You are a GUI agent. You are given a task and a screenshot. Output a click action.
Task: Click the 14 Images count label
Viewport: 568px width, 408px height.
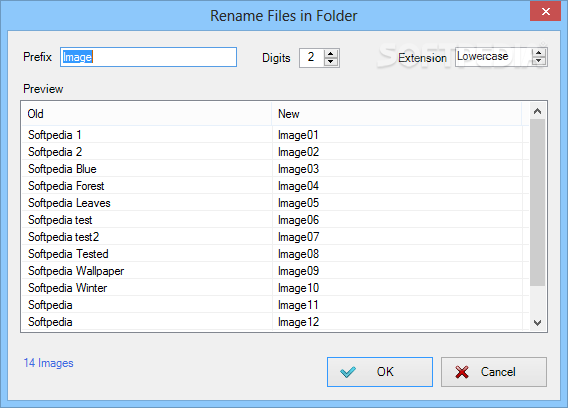click(49, 363)
